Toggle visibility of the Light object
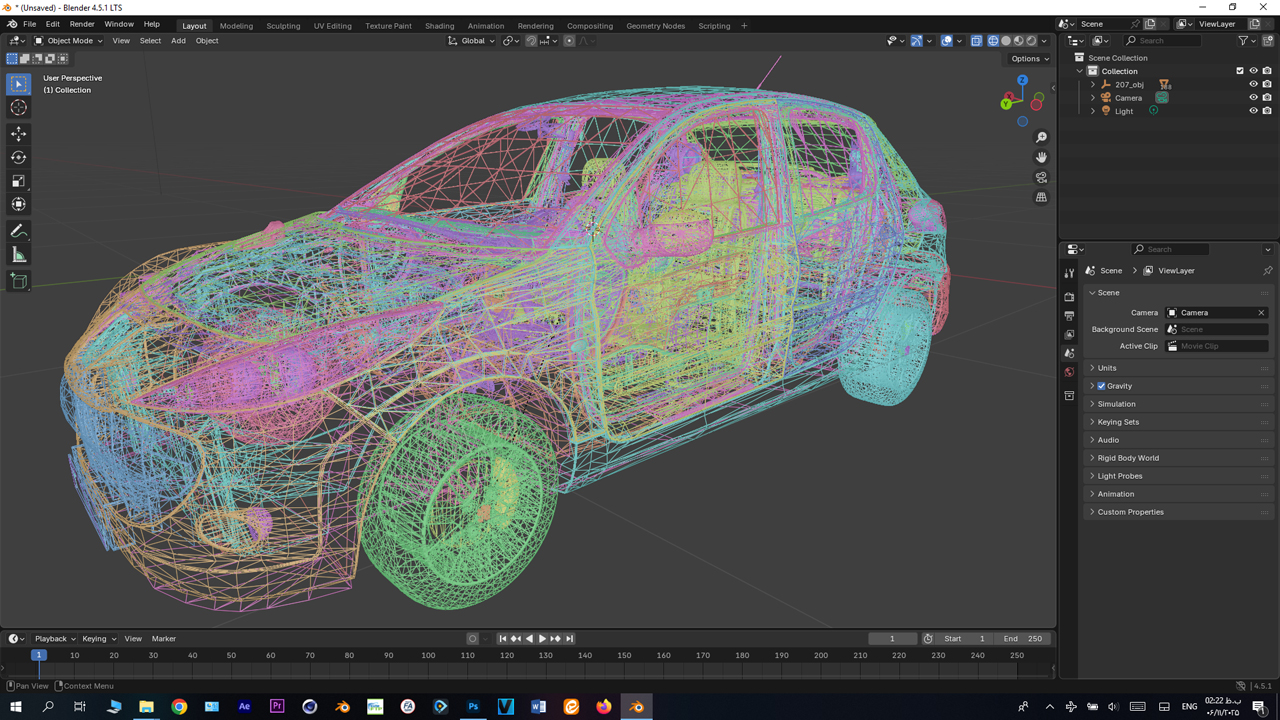 pos(1253,111)
